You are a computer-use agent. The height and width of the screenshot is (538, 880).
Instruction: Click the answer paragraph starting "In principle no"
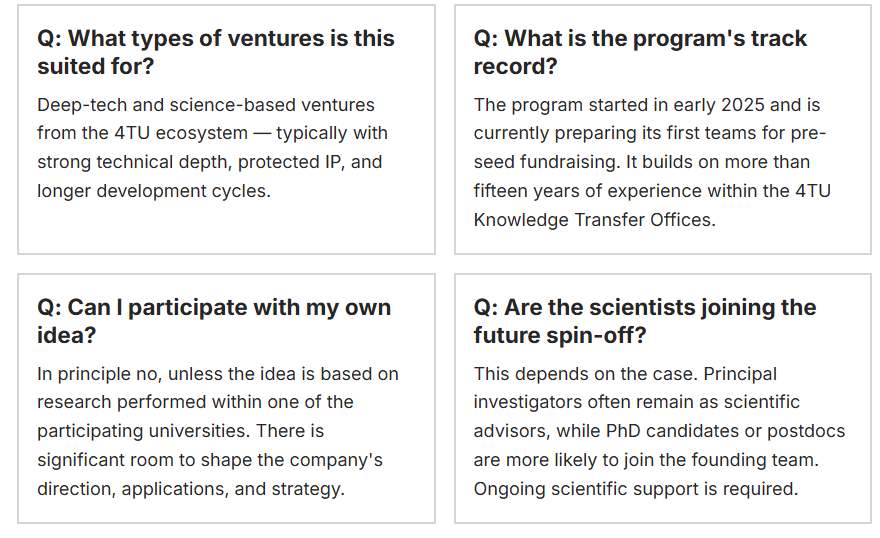pyautogui.click(x=218, y=431)
